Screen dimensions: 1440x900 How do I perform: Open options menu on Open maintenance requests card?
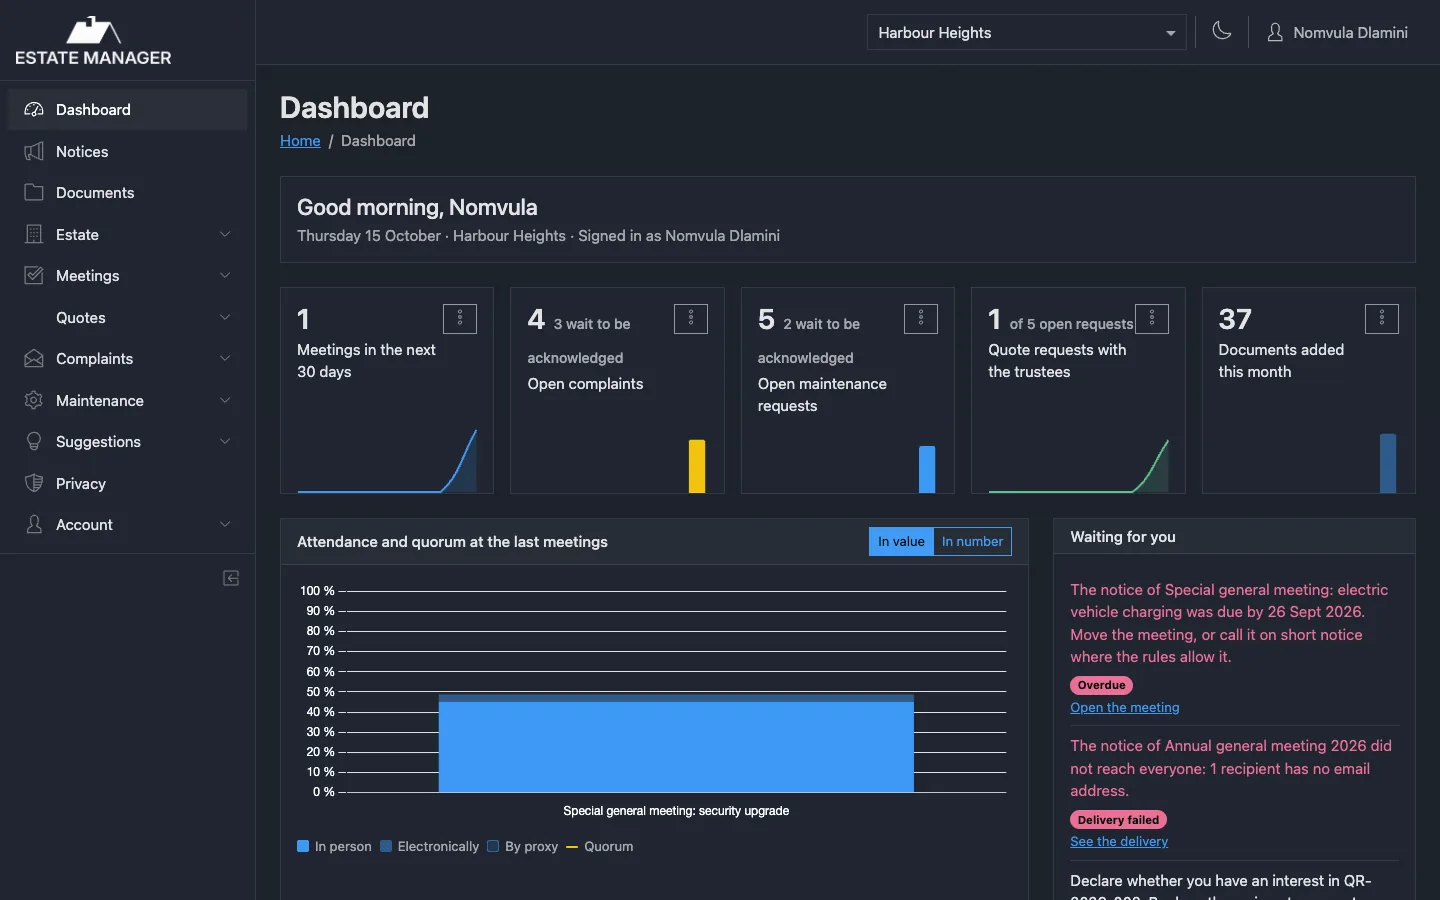[921, 319]
